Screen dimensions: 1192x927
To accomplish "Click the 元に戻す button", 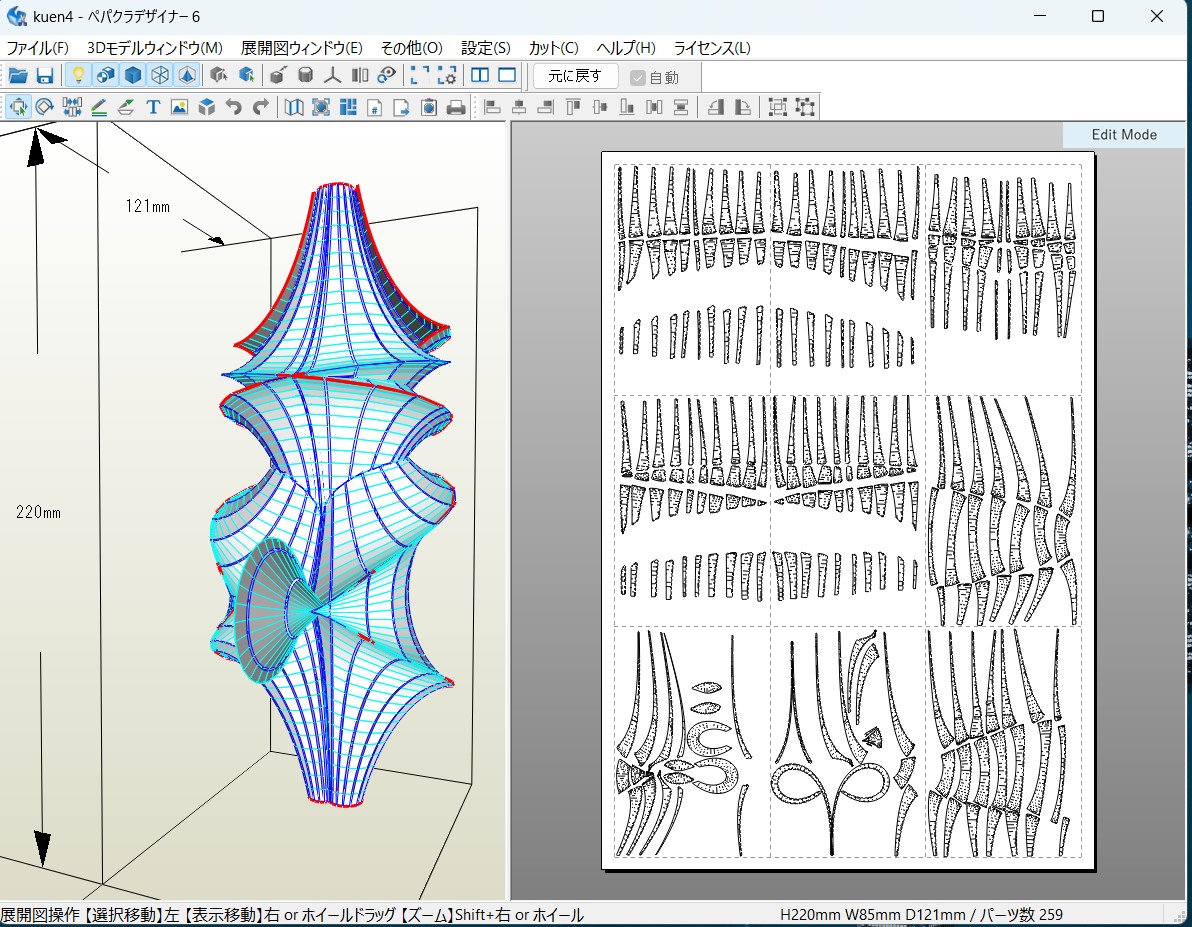I will click(575, 76).
